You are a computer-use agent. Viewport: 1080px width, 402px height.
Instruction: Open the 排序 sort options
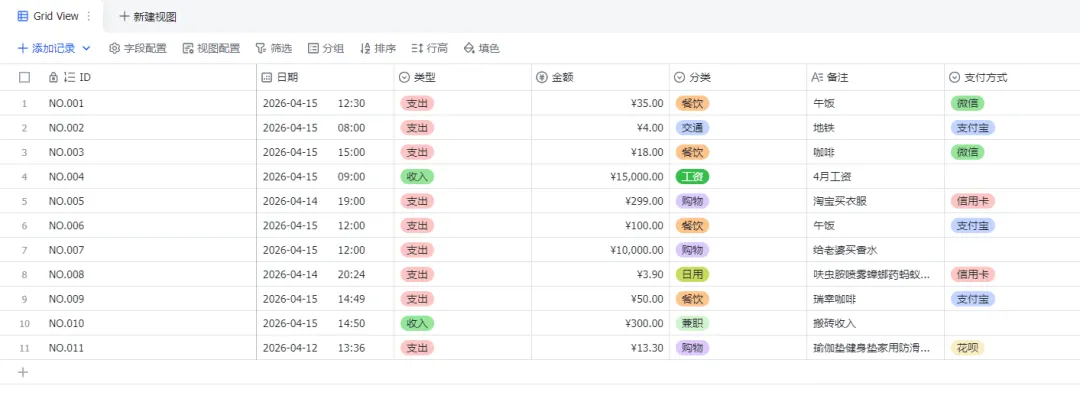378,48
